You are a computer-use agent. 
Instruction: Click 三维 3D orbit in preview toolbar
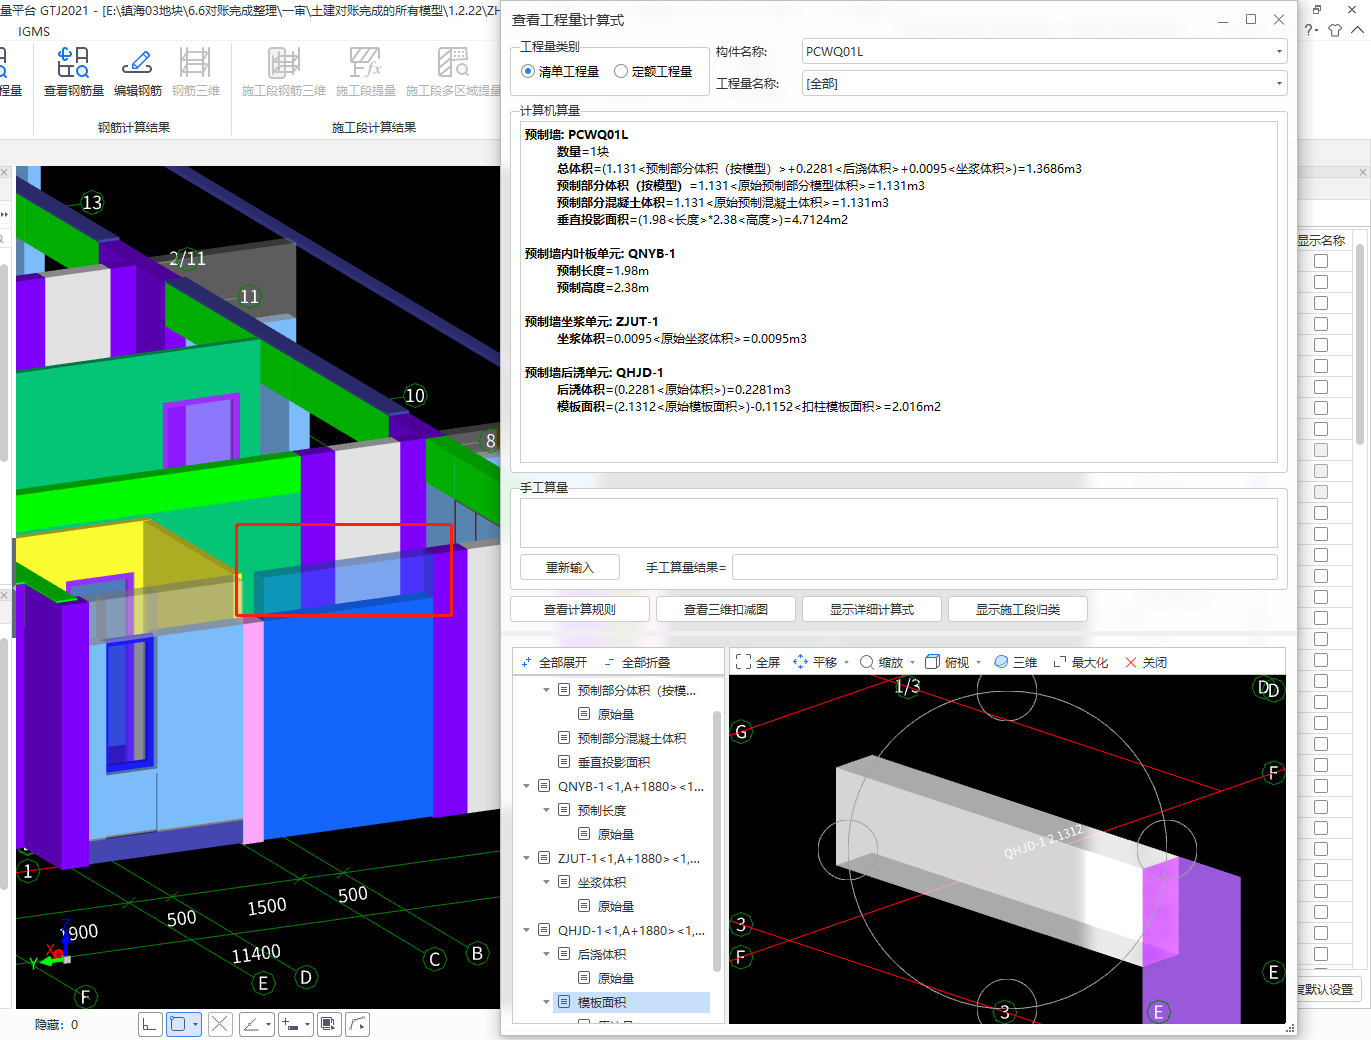click(x=1015, y=662)
